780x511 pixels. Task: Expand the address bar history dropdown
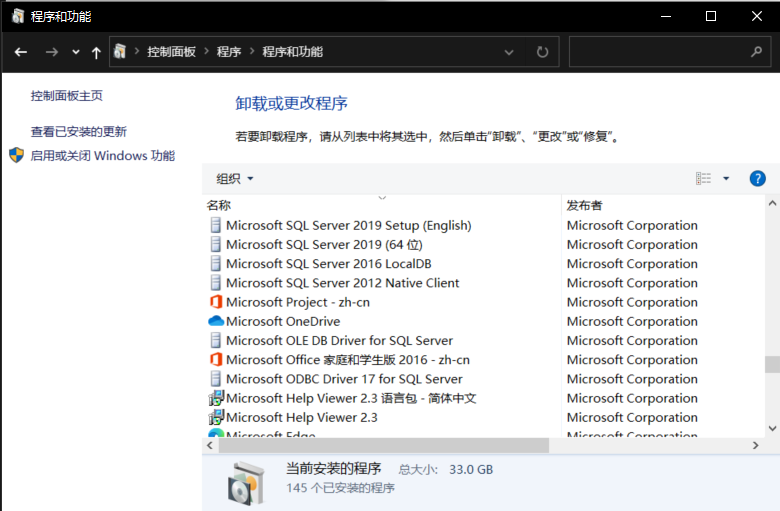click(x=509, y=52)
